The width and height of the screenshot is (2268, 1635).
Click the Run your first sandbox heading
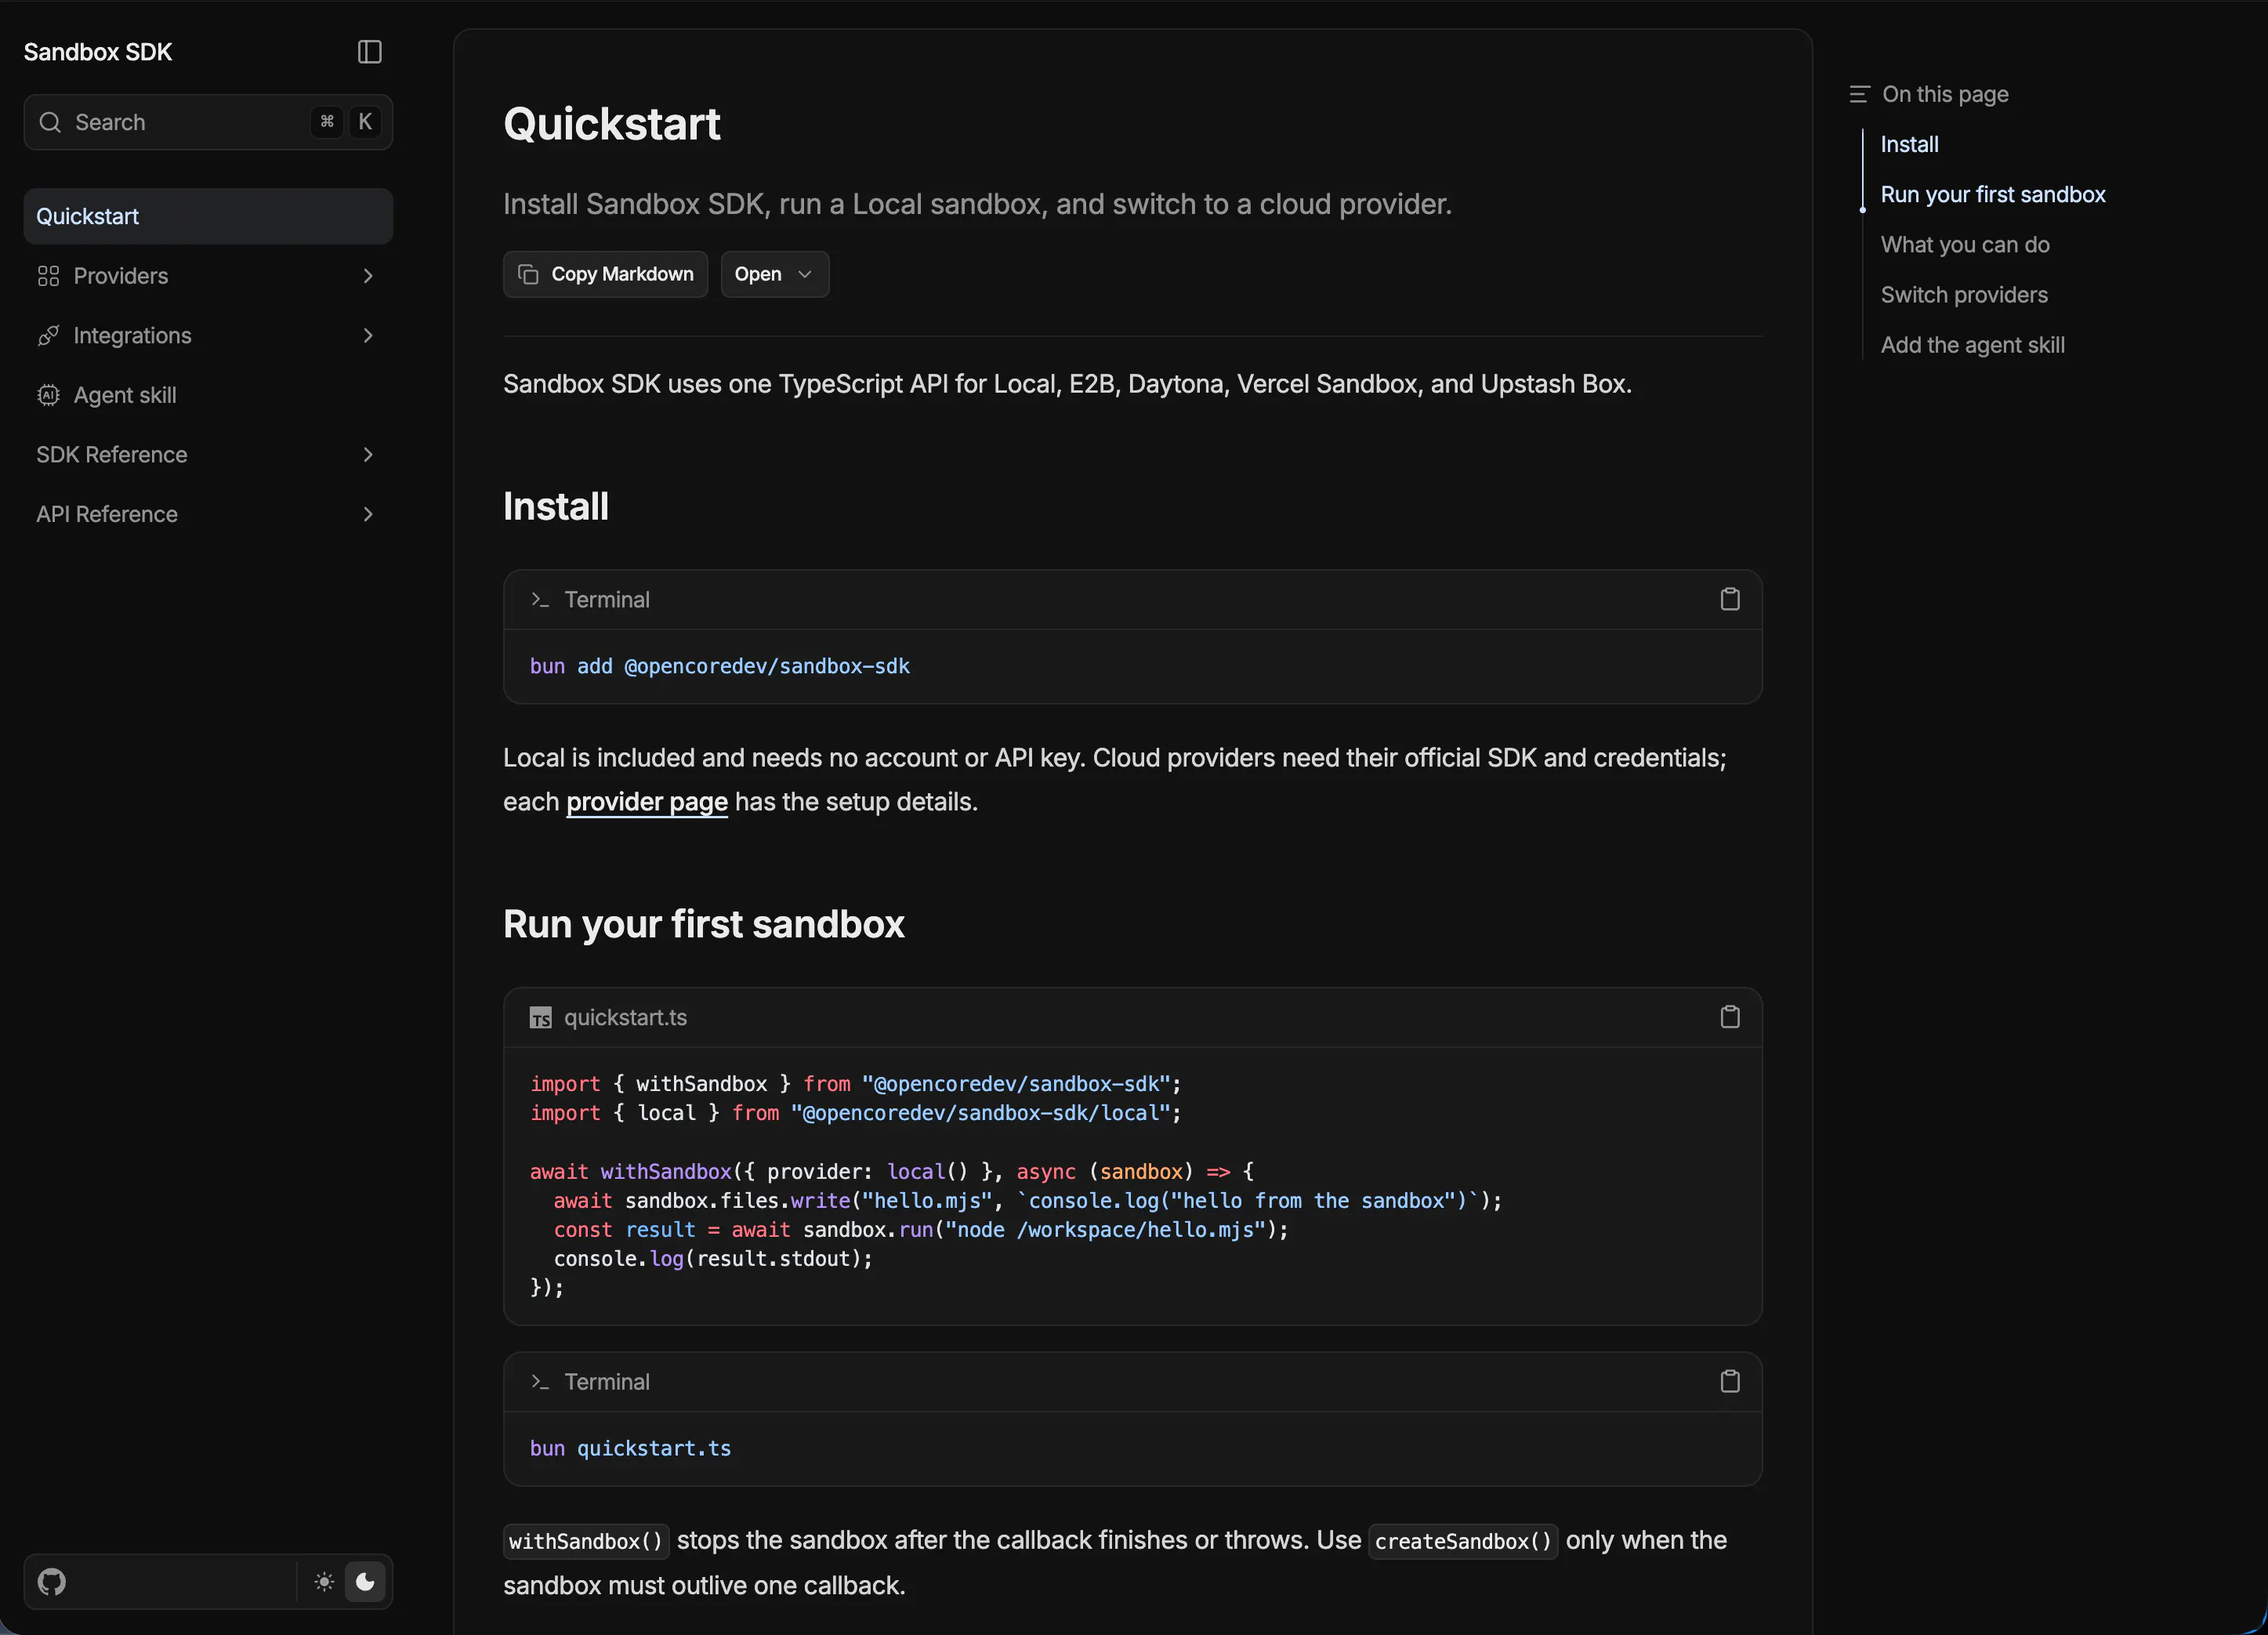coord(704,924)
